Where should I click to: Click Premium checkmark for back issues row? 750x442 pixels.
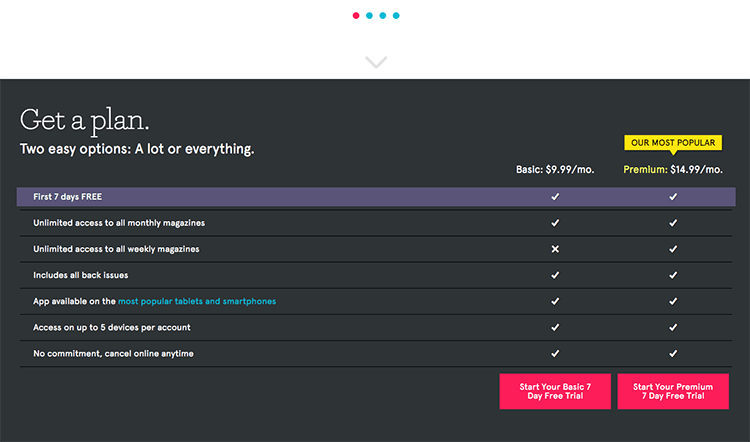point(673,275)
